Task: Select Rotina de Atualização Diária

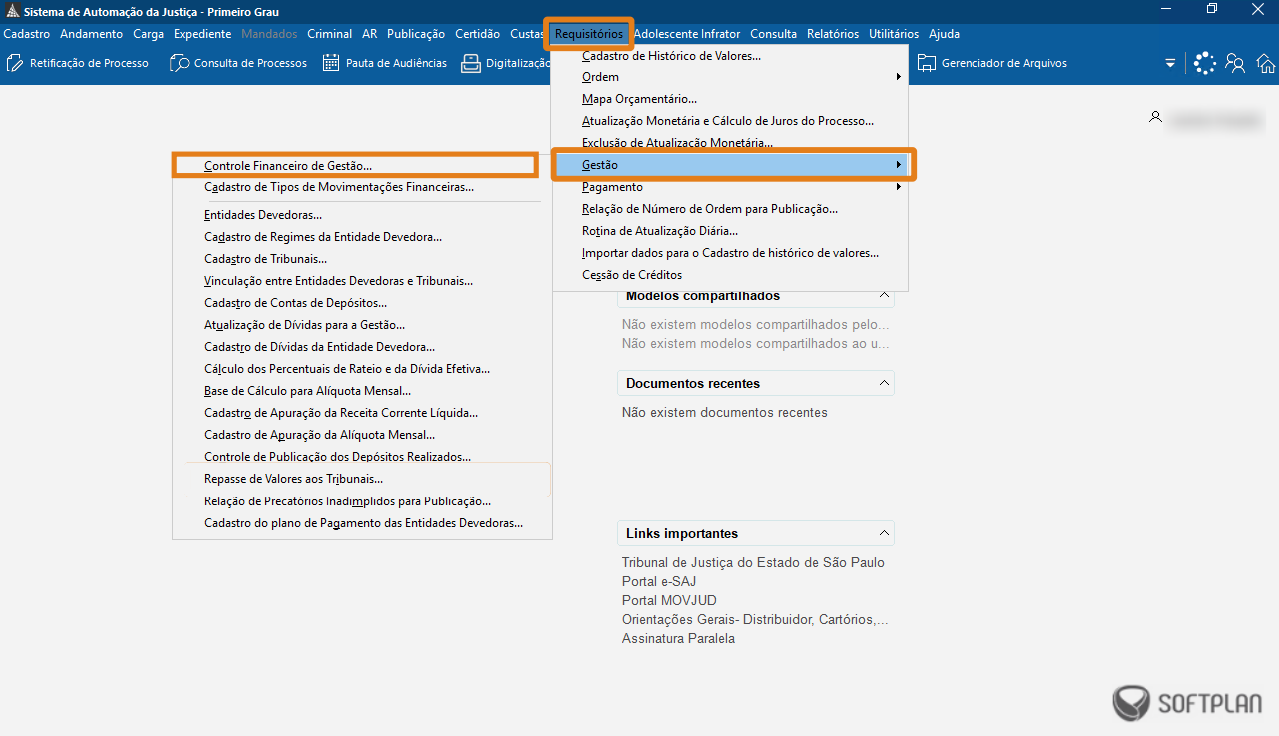Action: tap(730, 231)
